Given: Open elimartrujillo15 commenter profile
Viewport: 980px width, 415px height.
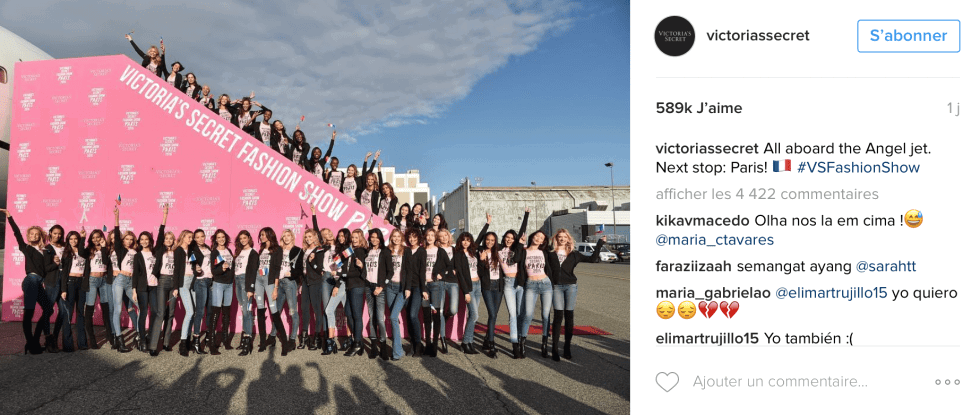Looking at the screenshot, I should tap(707, 339).
